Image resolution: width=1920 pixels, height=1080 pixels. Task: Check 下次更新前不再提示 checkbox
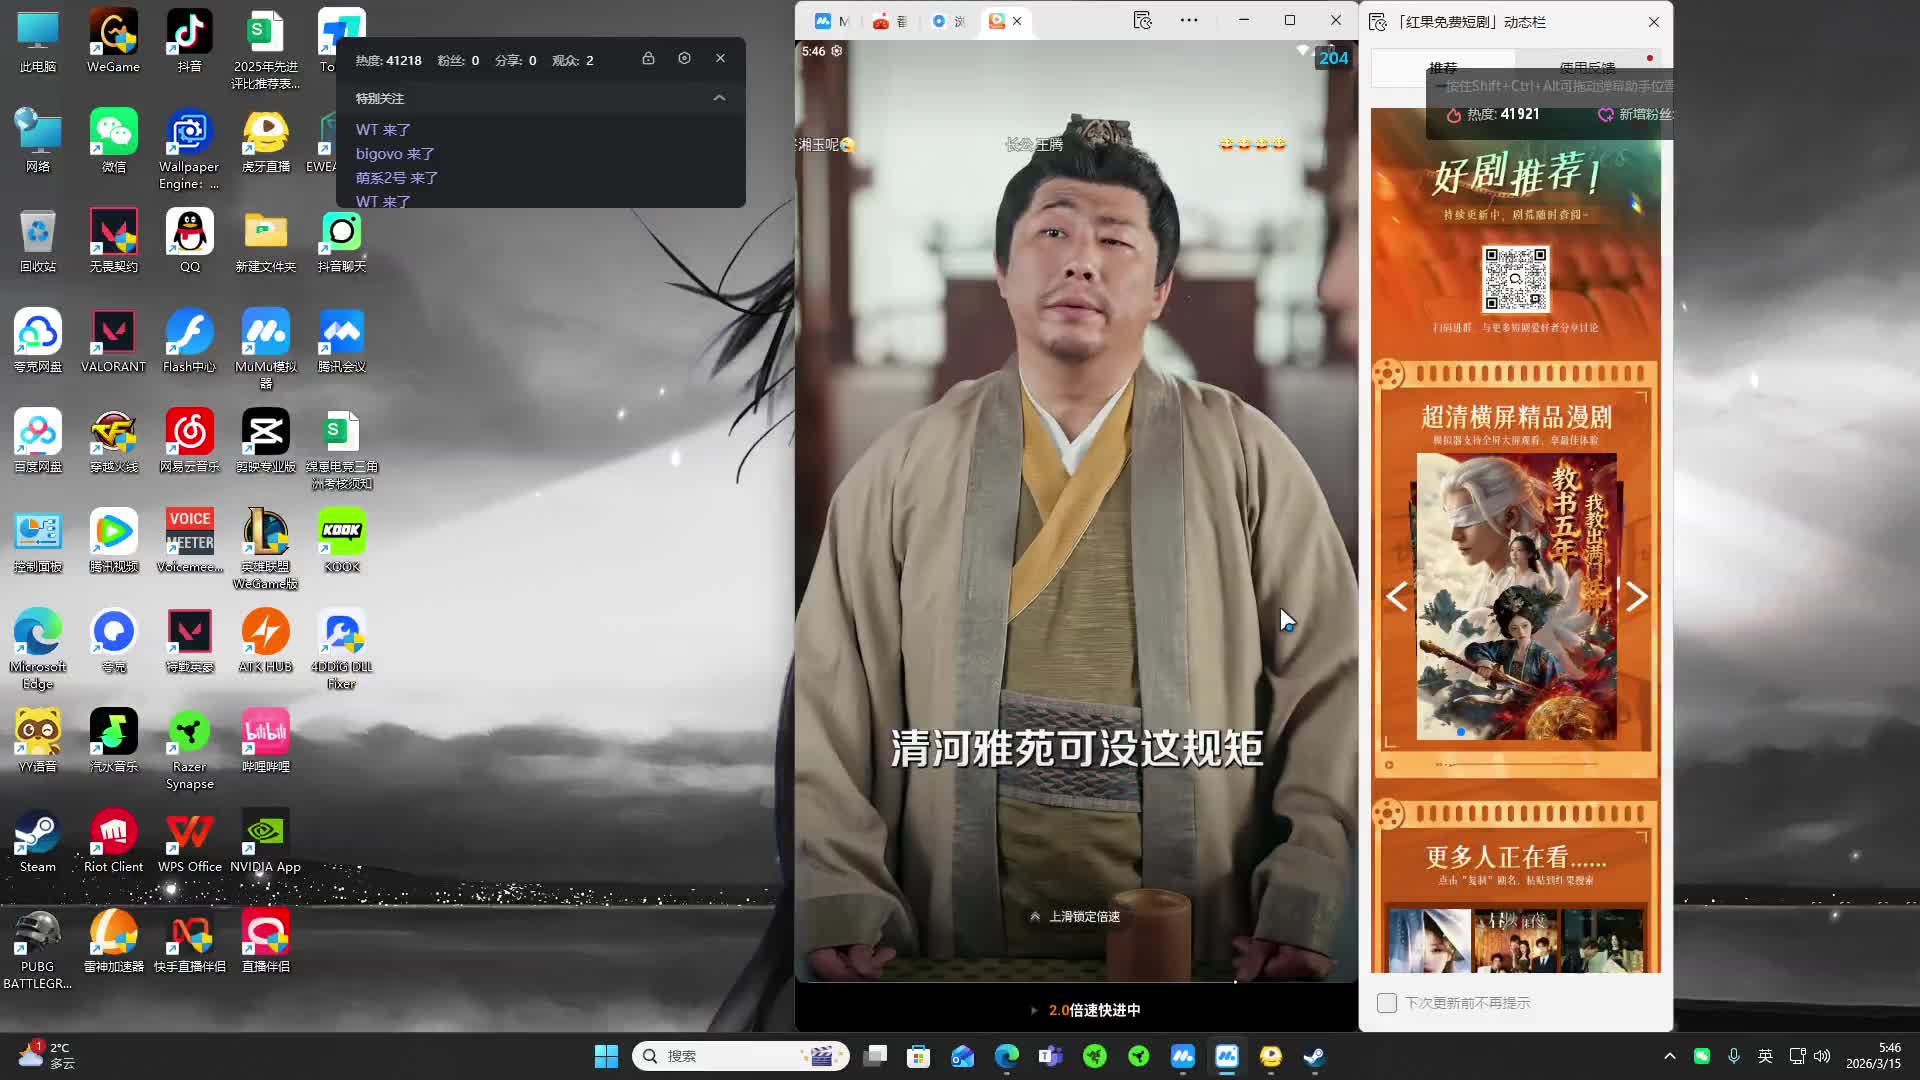coord(1387,1003)
